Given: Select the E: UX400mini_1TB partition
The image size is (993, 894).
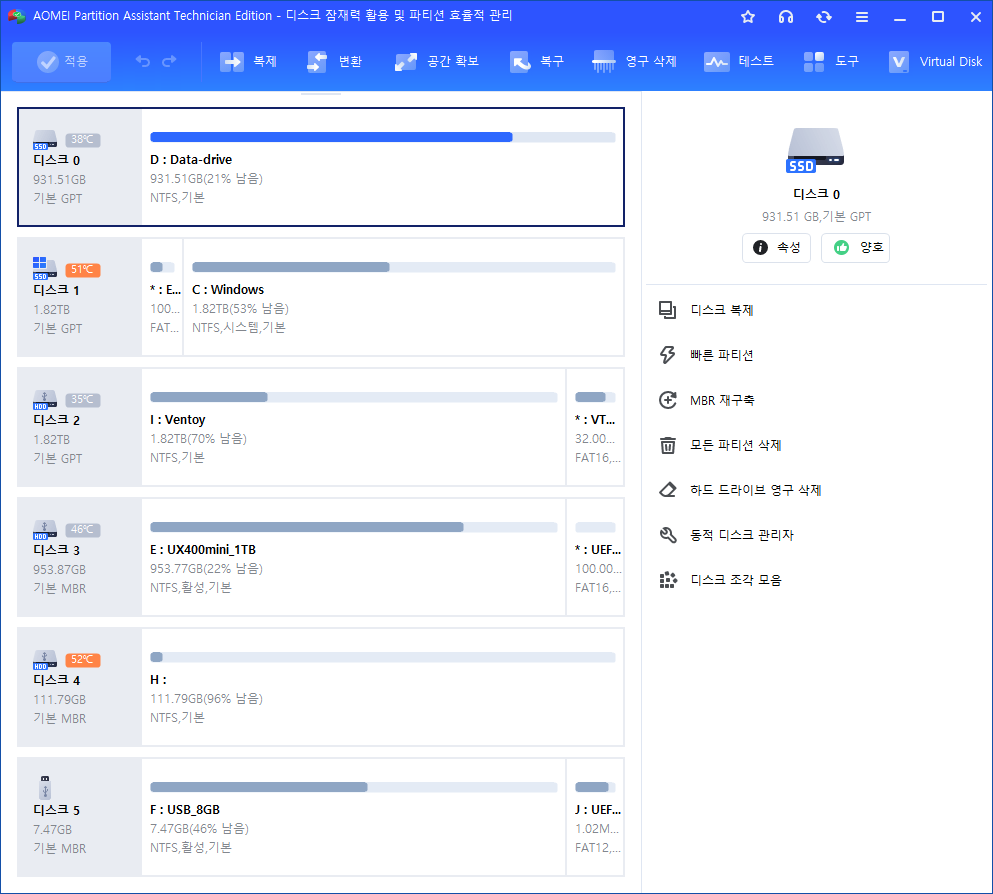Looking at the screenshot, I should click(353, 557).
